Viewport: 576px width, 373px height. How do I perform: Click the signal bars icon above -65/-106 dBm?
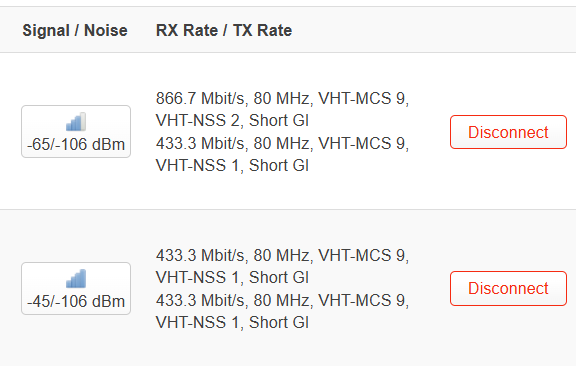pos(76,122)
